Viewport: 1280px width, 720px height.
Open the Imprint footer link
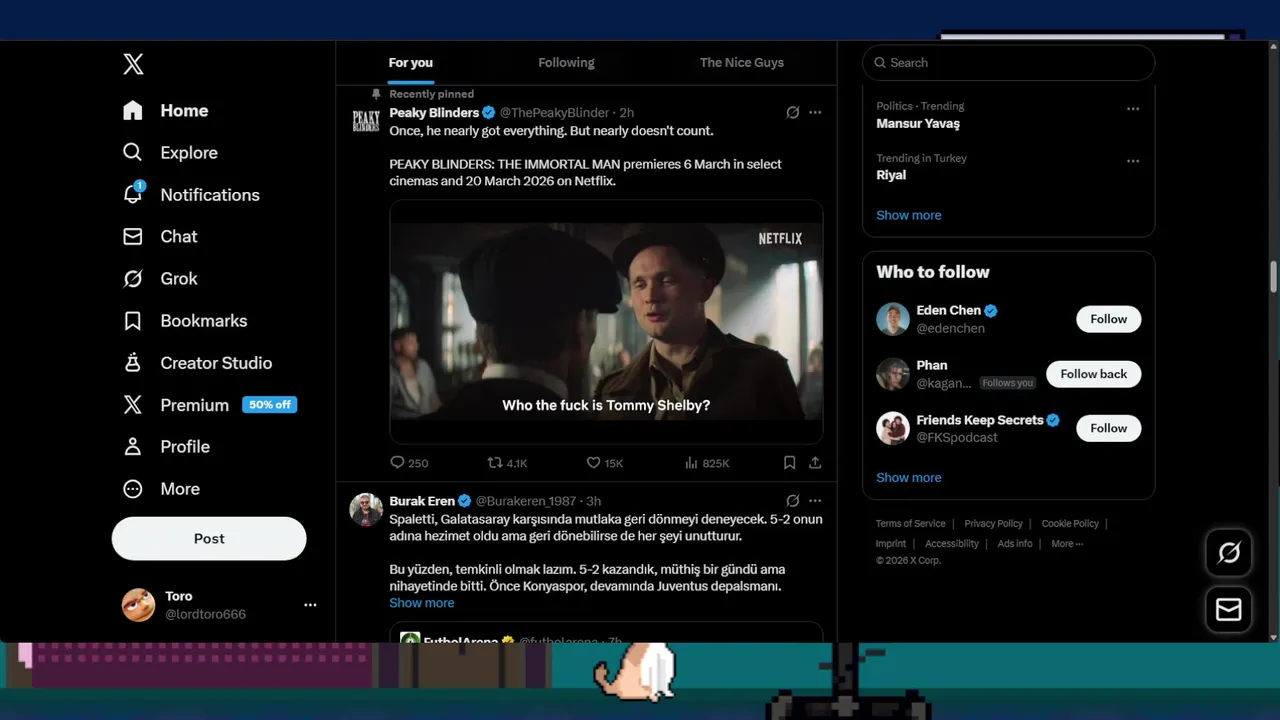[x=891, y=544]
